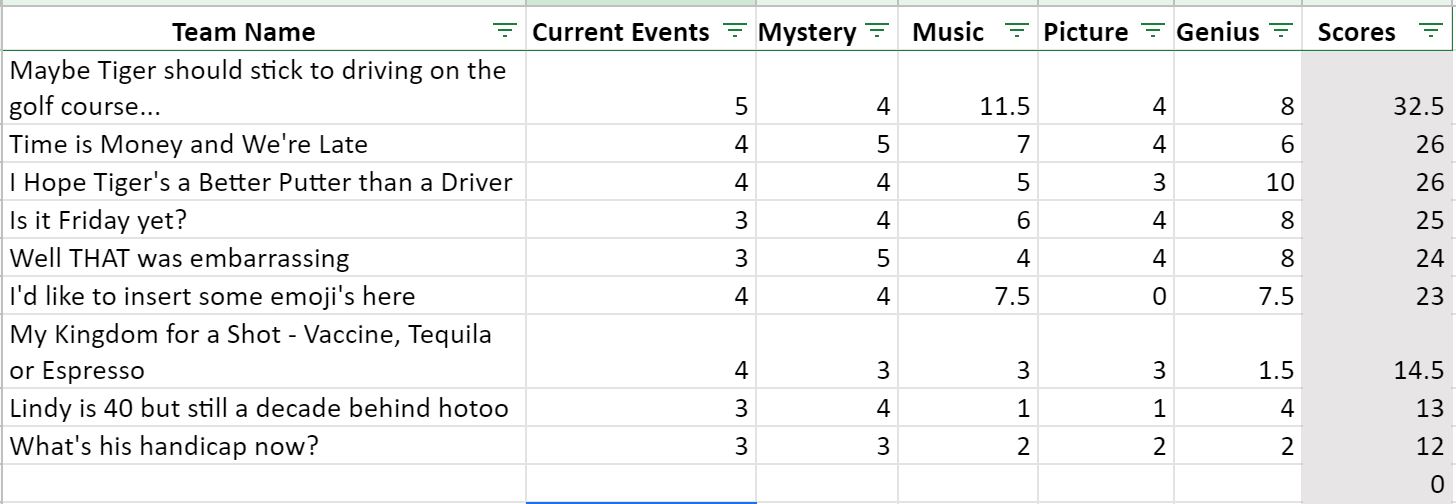Open the Current Events filter icon
The width and height of the screenshot is (1456, 504).
[x=735, y=32]
